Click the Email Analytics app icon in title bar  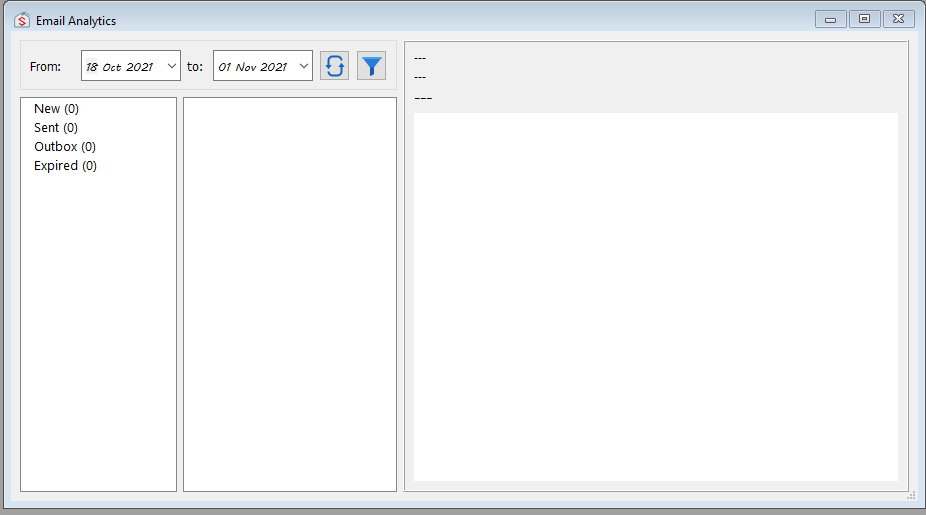click(22, 20)
